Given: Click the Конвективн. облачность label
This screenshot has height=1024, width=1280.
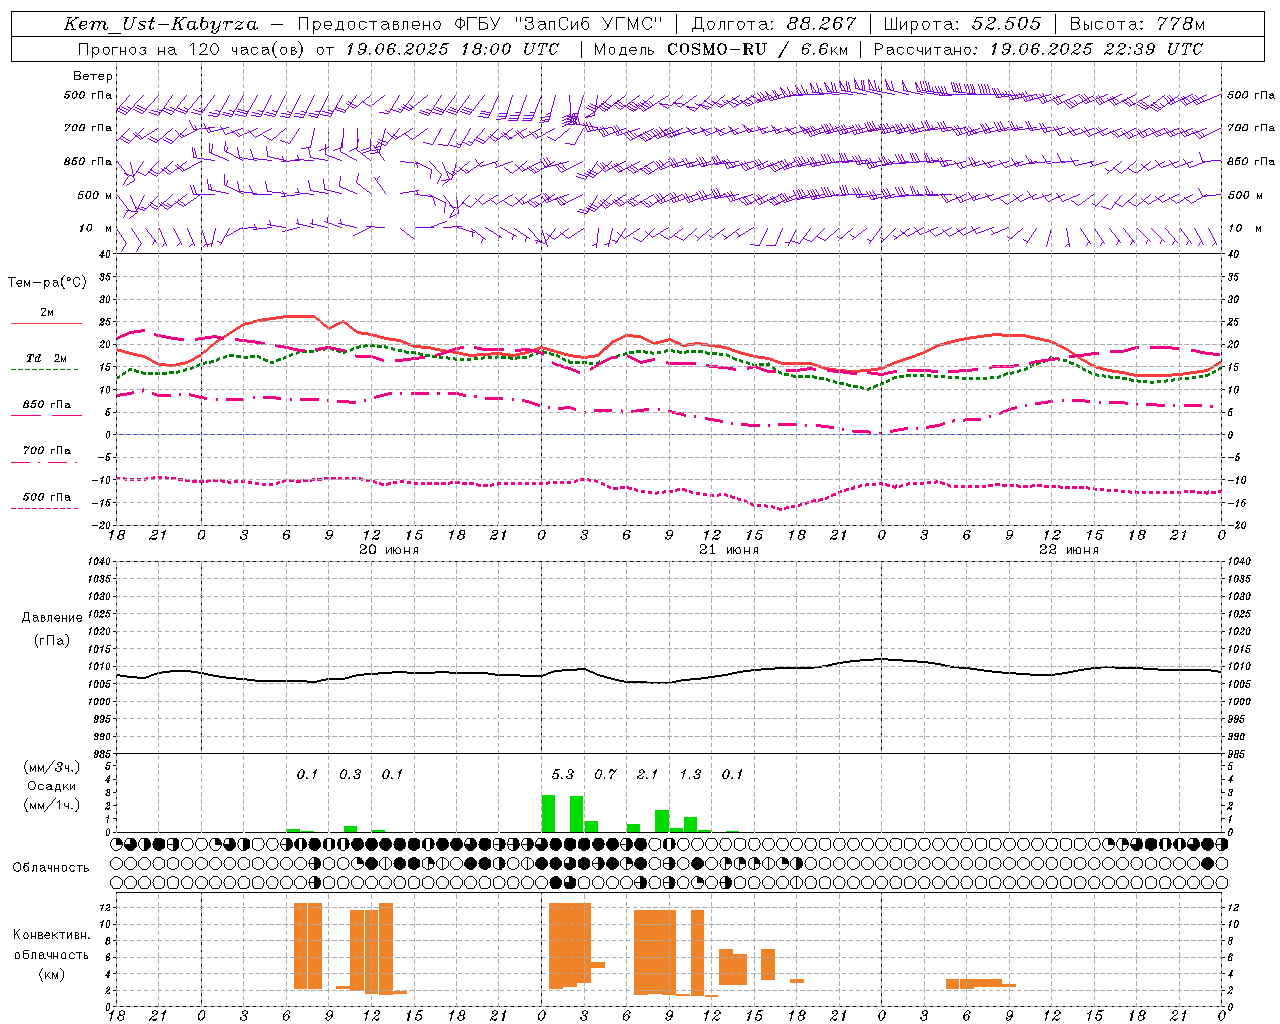Looking at the screenshot, I should (x=52, y=945).
